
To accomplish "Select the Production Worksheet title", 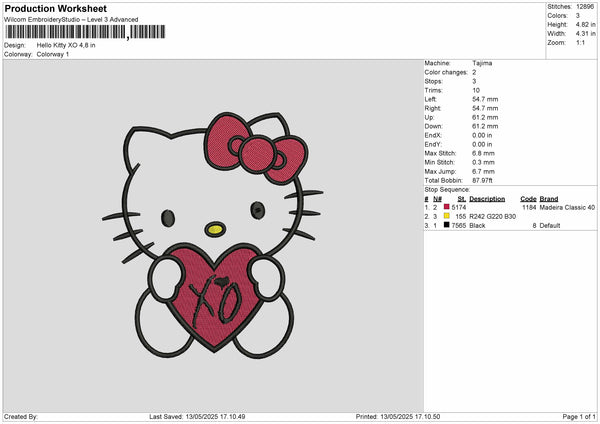I will (x=55, y=8).
